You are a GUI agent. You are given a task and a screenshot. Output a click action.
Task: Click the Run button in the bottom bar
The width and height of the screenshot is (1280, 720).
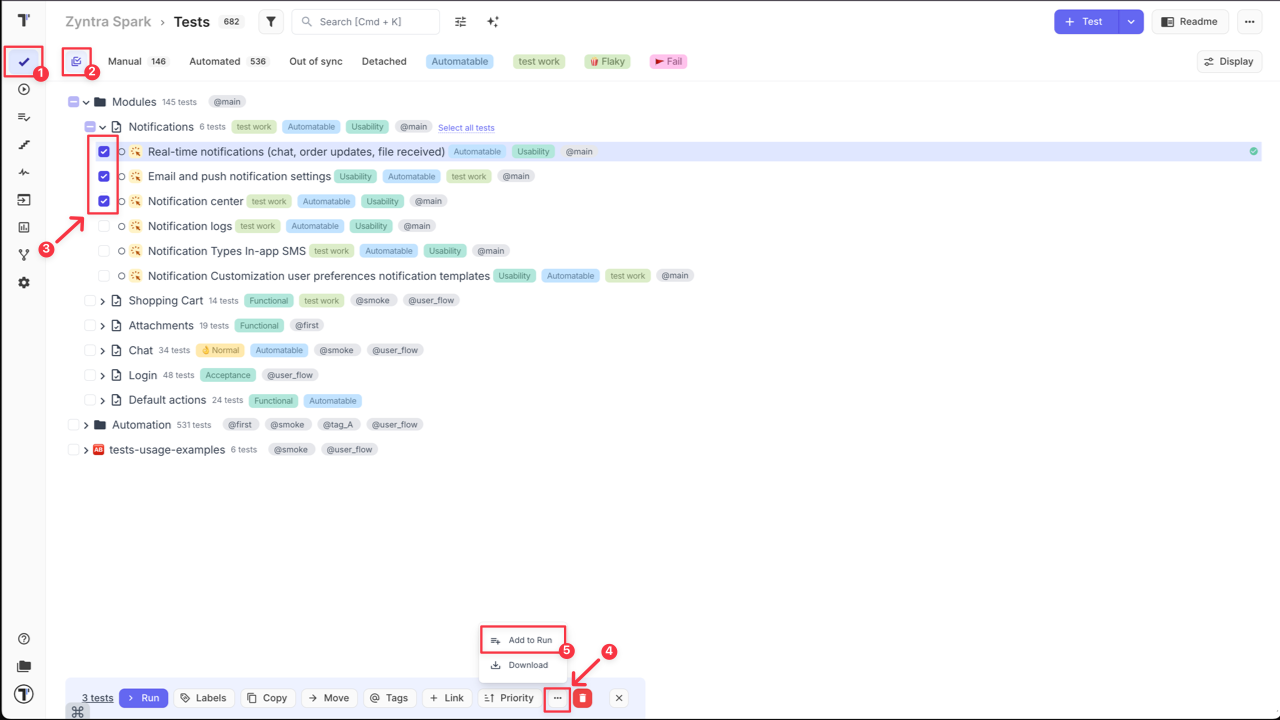tap(143, 697)
